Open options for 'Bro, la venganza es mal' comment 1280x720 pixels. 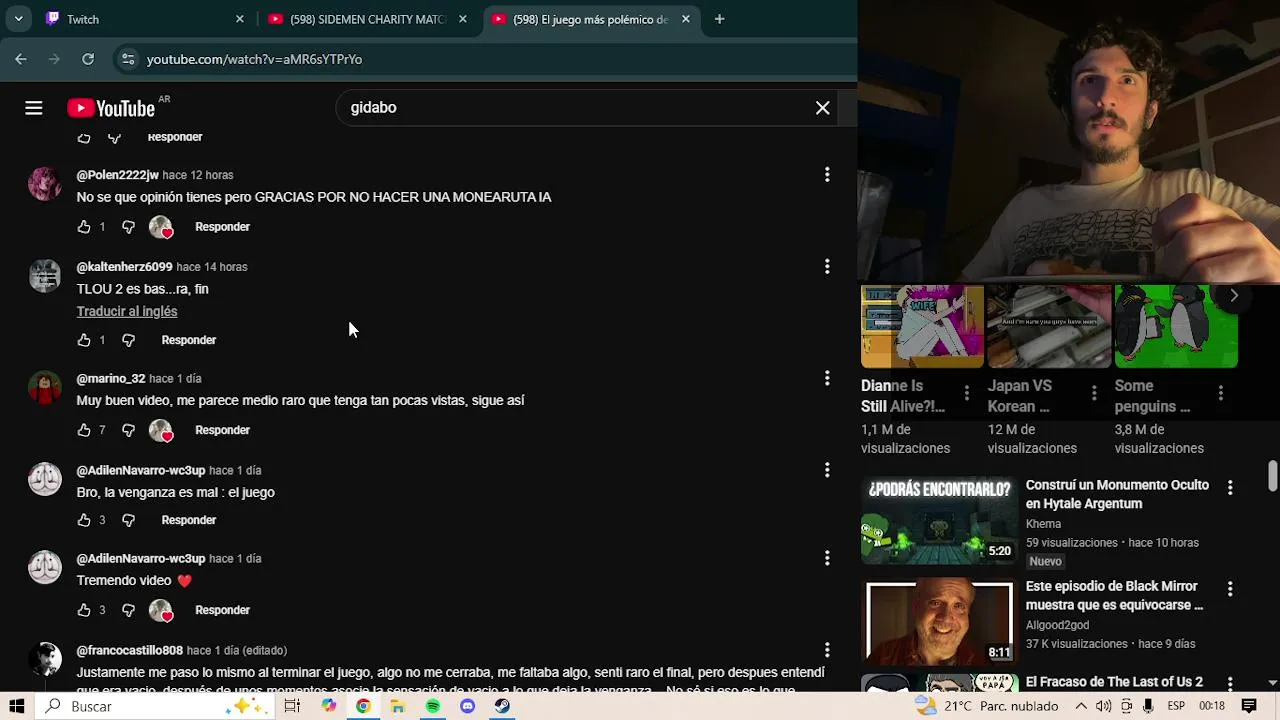pos(827,470)
